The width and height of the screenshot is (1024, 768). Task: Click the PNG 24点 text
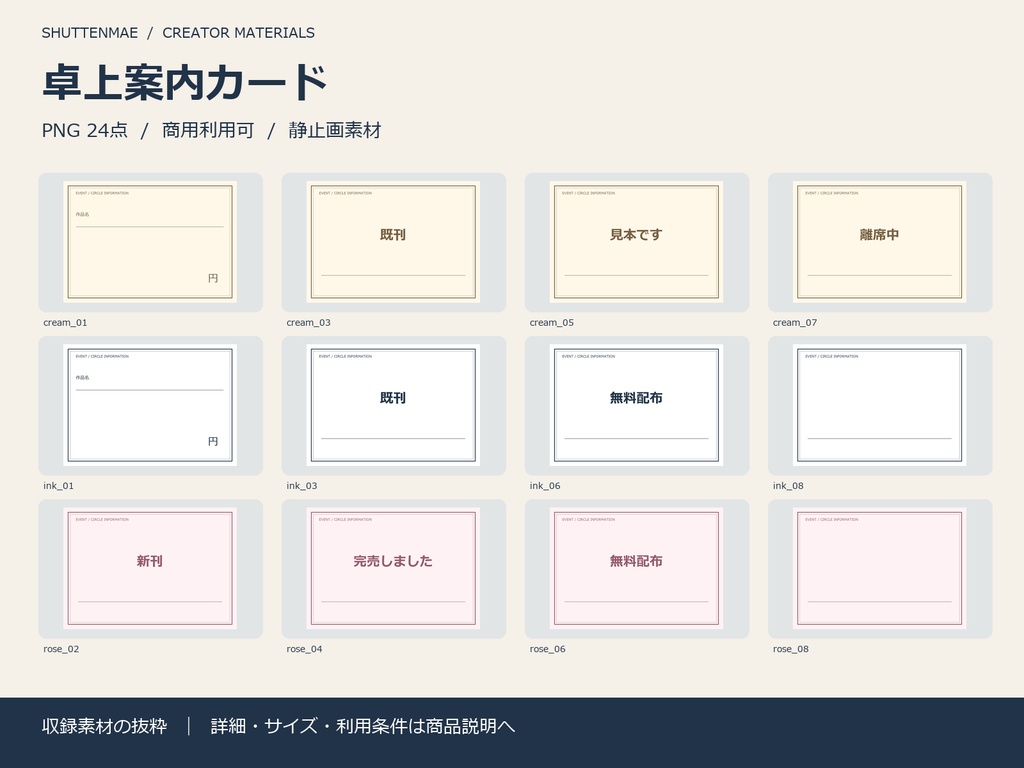click(85, 131)
